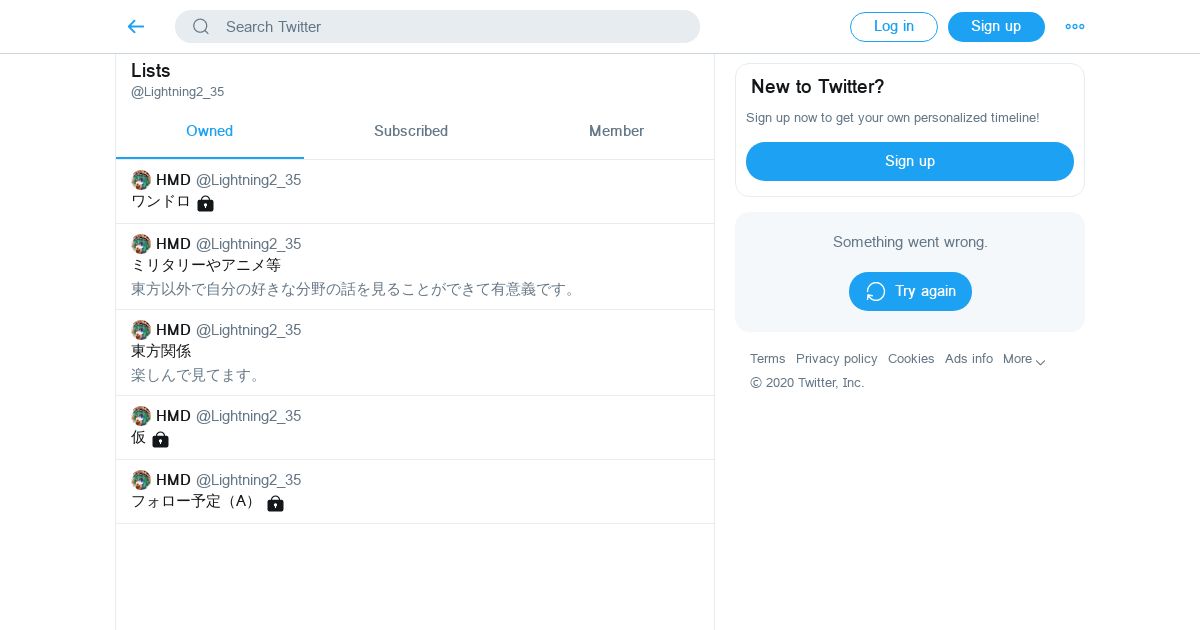Click description 楽しんで見てます。
The height and width of the screenshot is (630, 1200).
pyautogui.click(x=197, y=376)
